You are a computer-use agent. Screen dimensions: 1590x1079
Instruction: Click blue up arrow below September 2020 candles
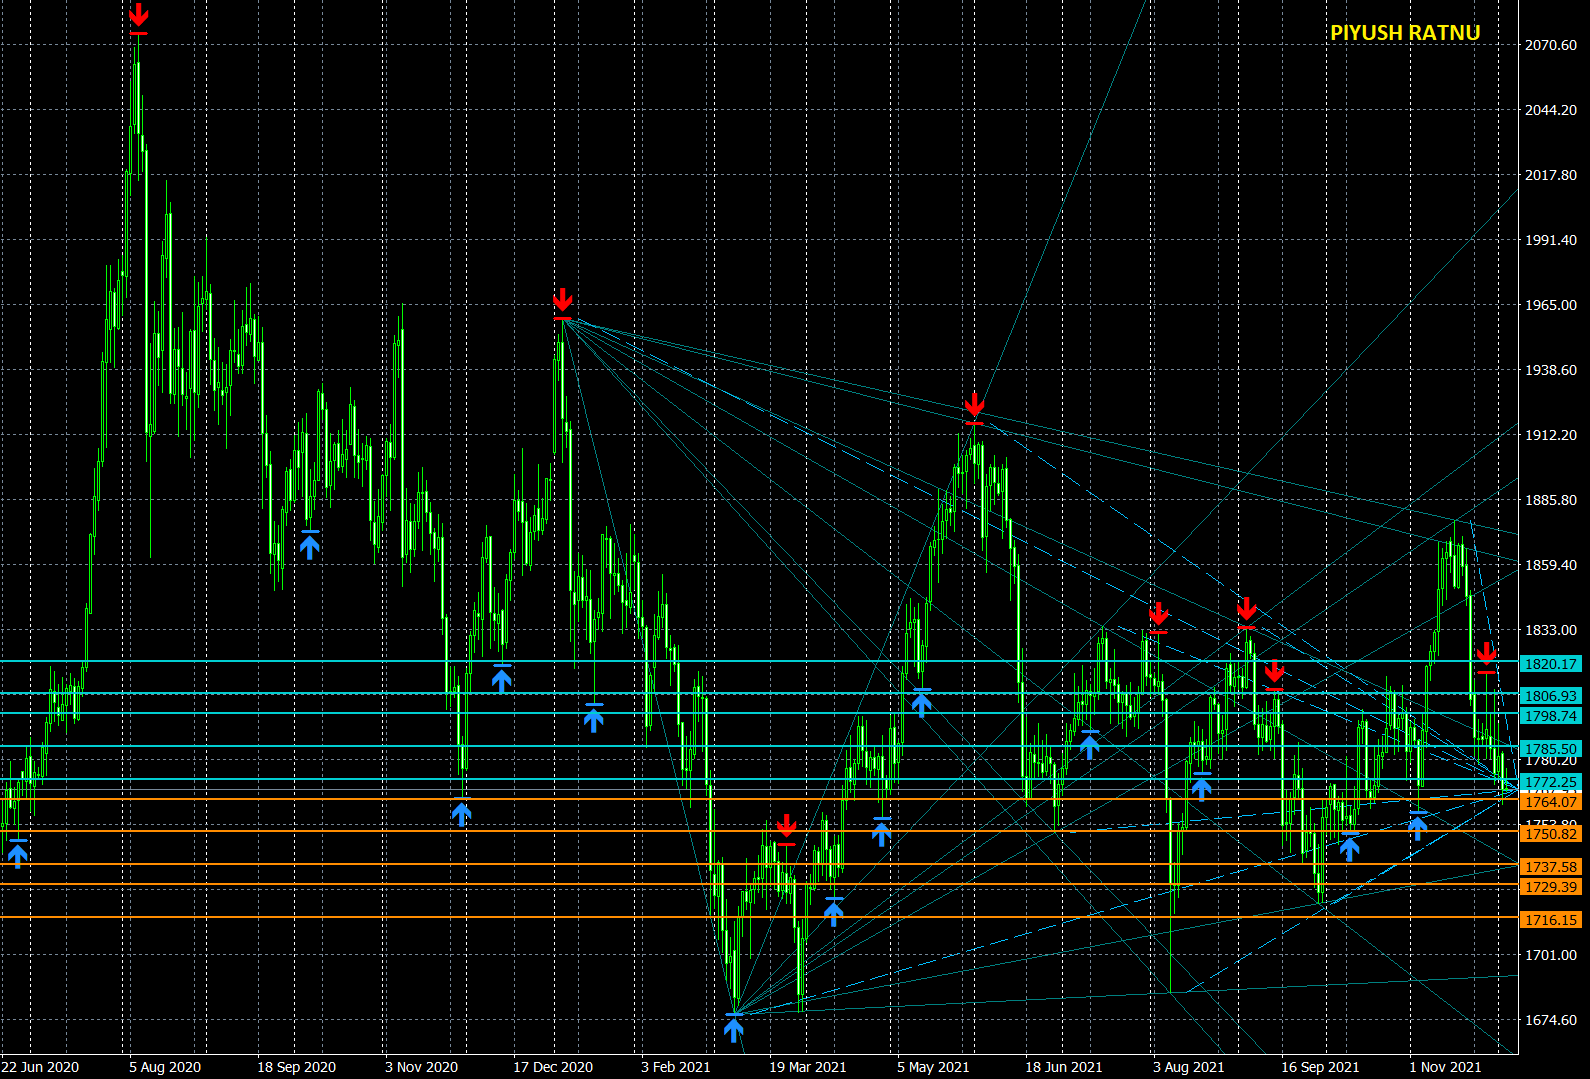coord(310,545)
